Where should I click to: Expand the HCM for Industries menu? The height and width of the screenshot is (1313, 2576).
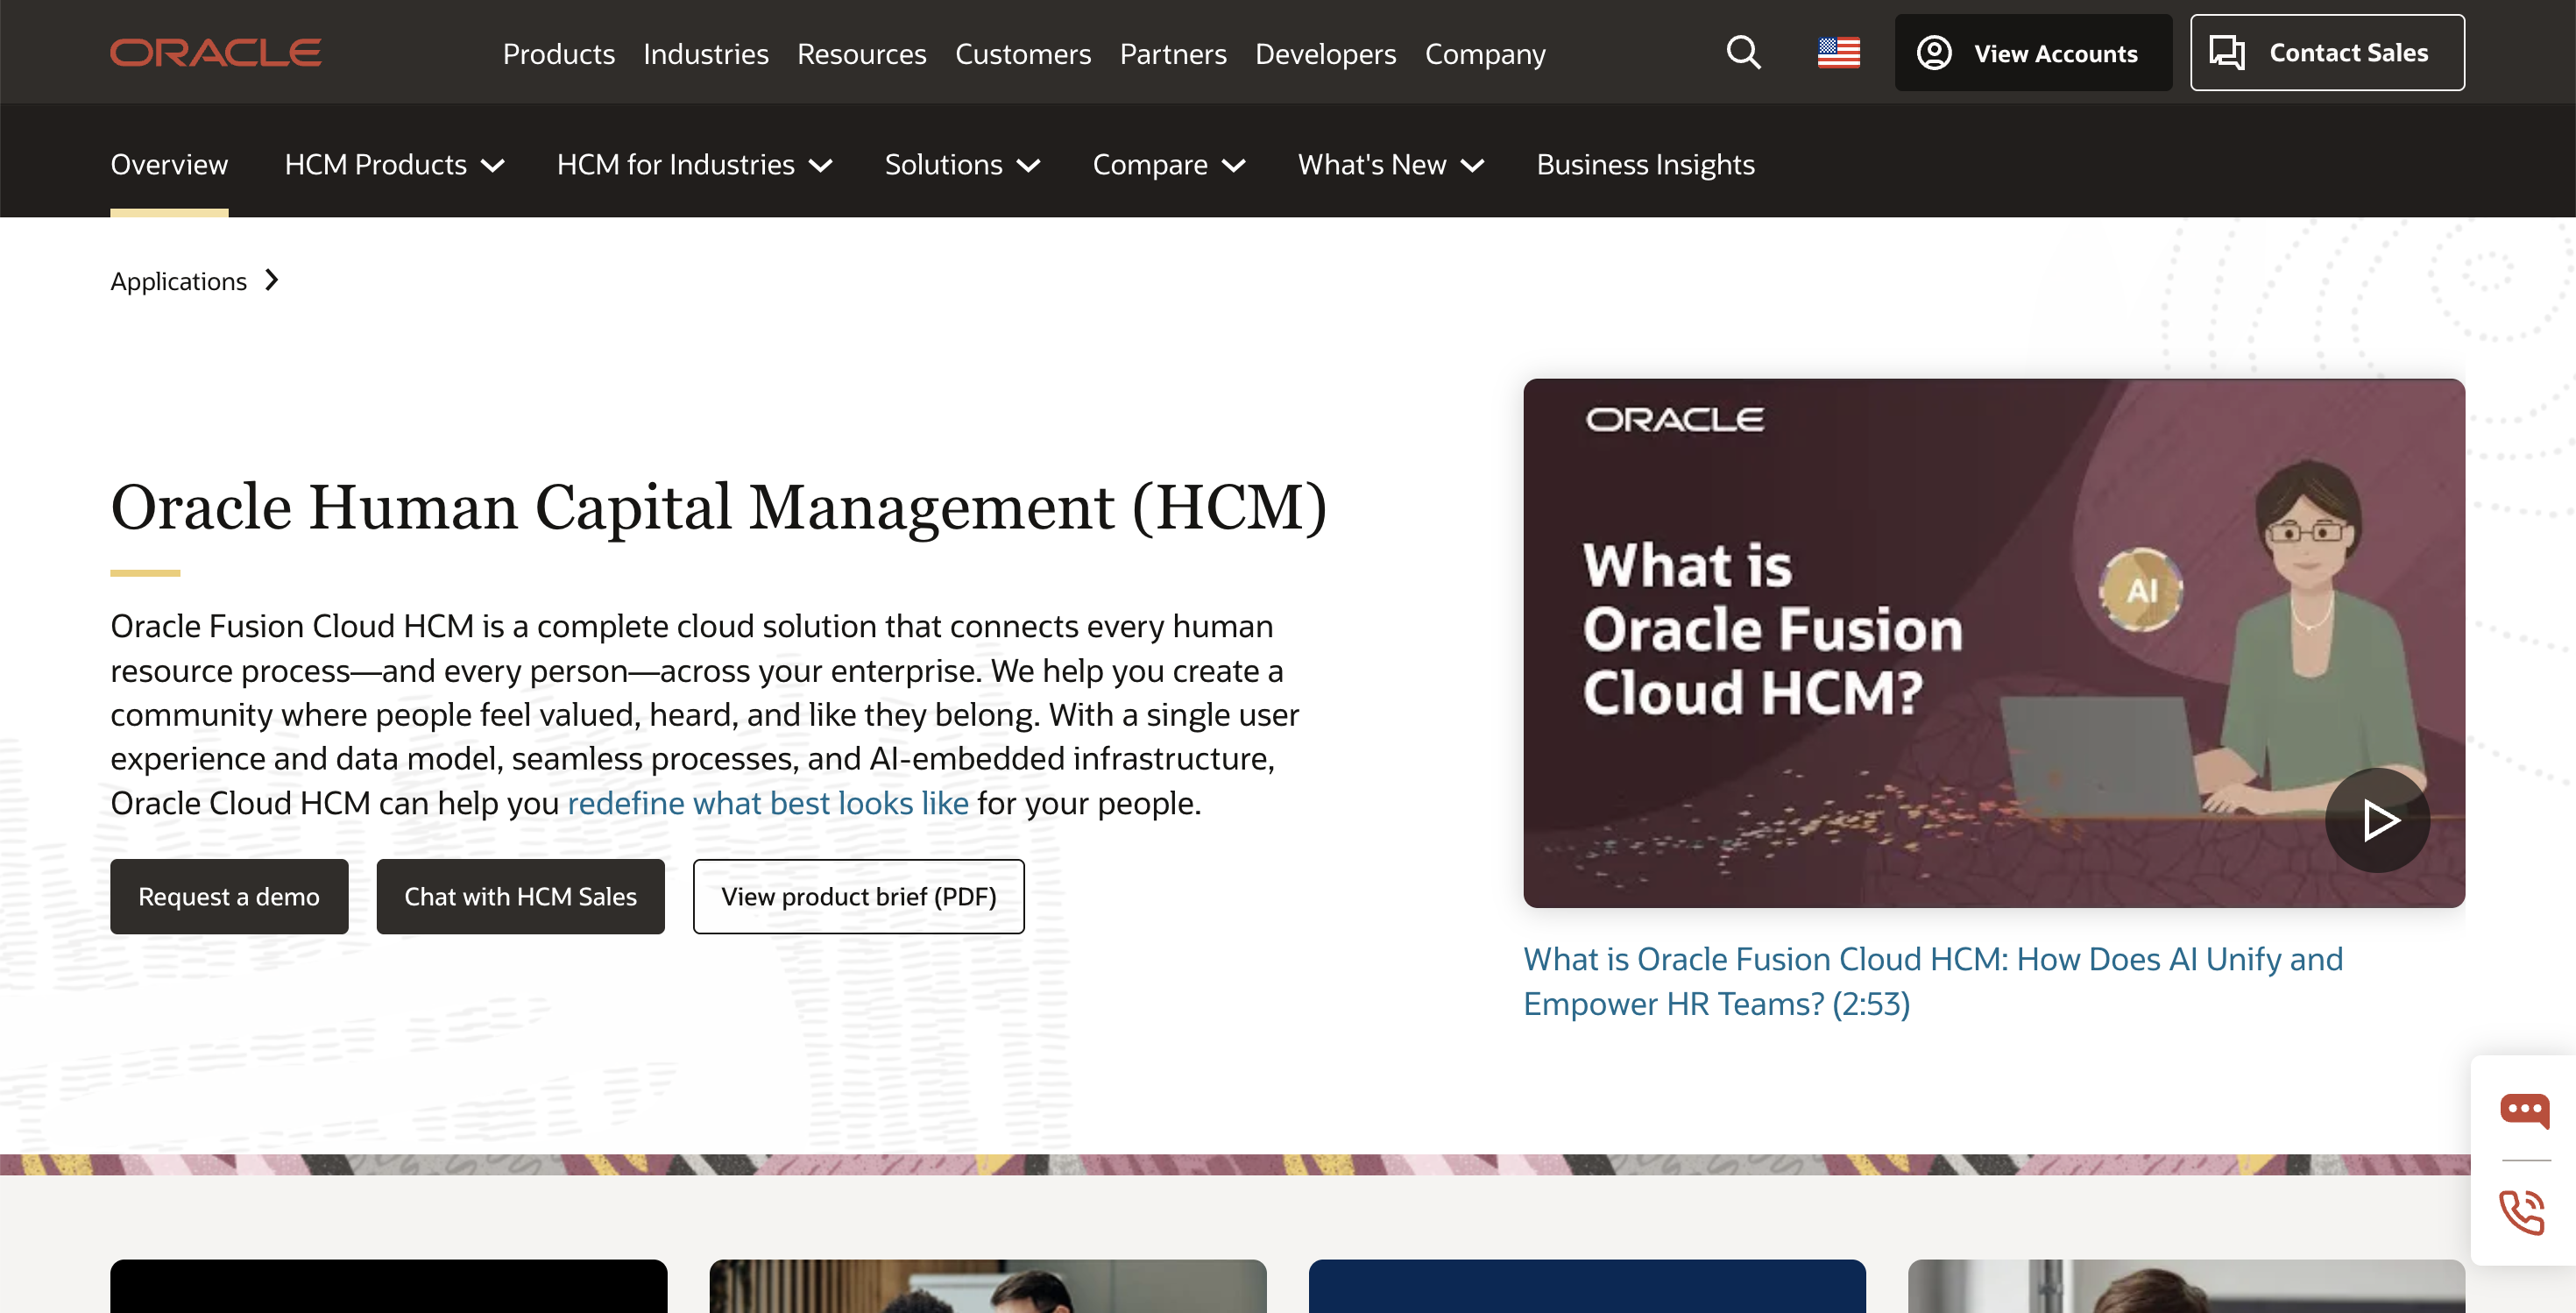694,164
